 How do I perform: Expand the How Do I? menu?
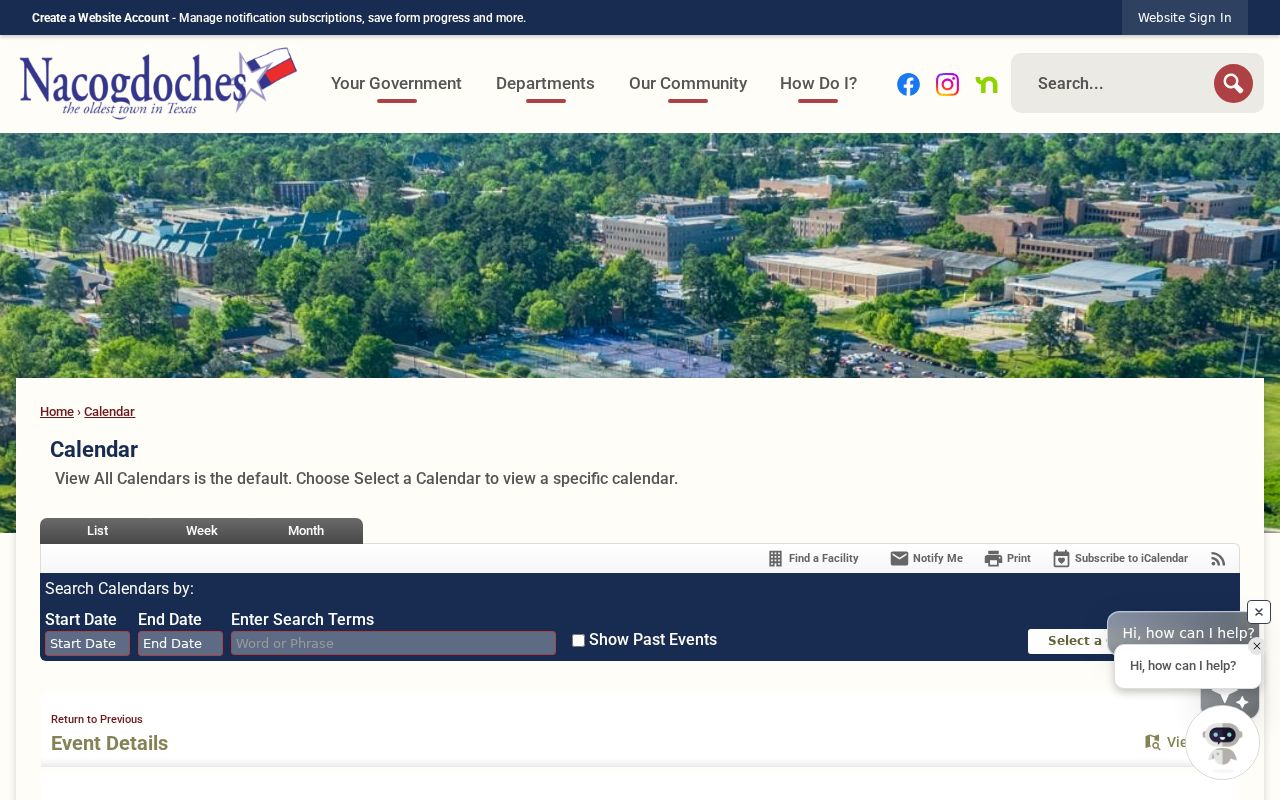(x=818, y=84)
